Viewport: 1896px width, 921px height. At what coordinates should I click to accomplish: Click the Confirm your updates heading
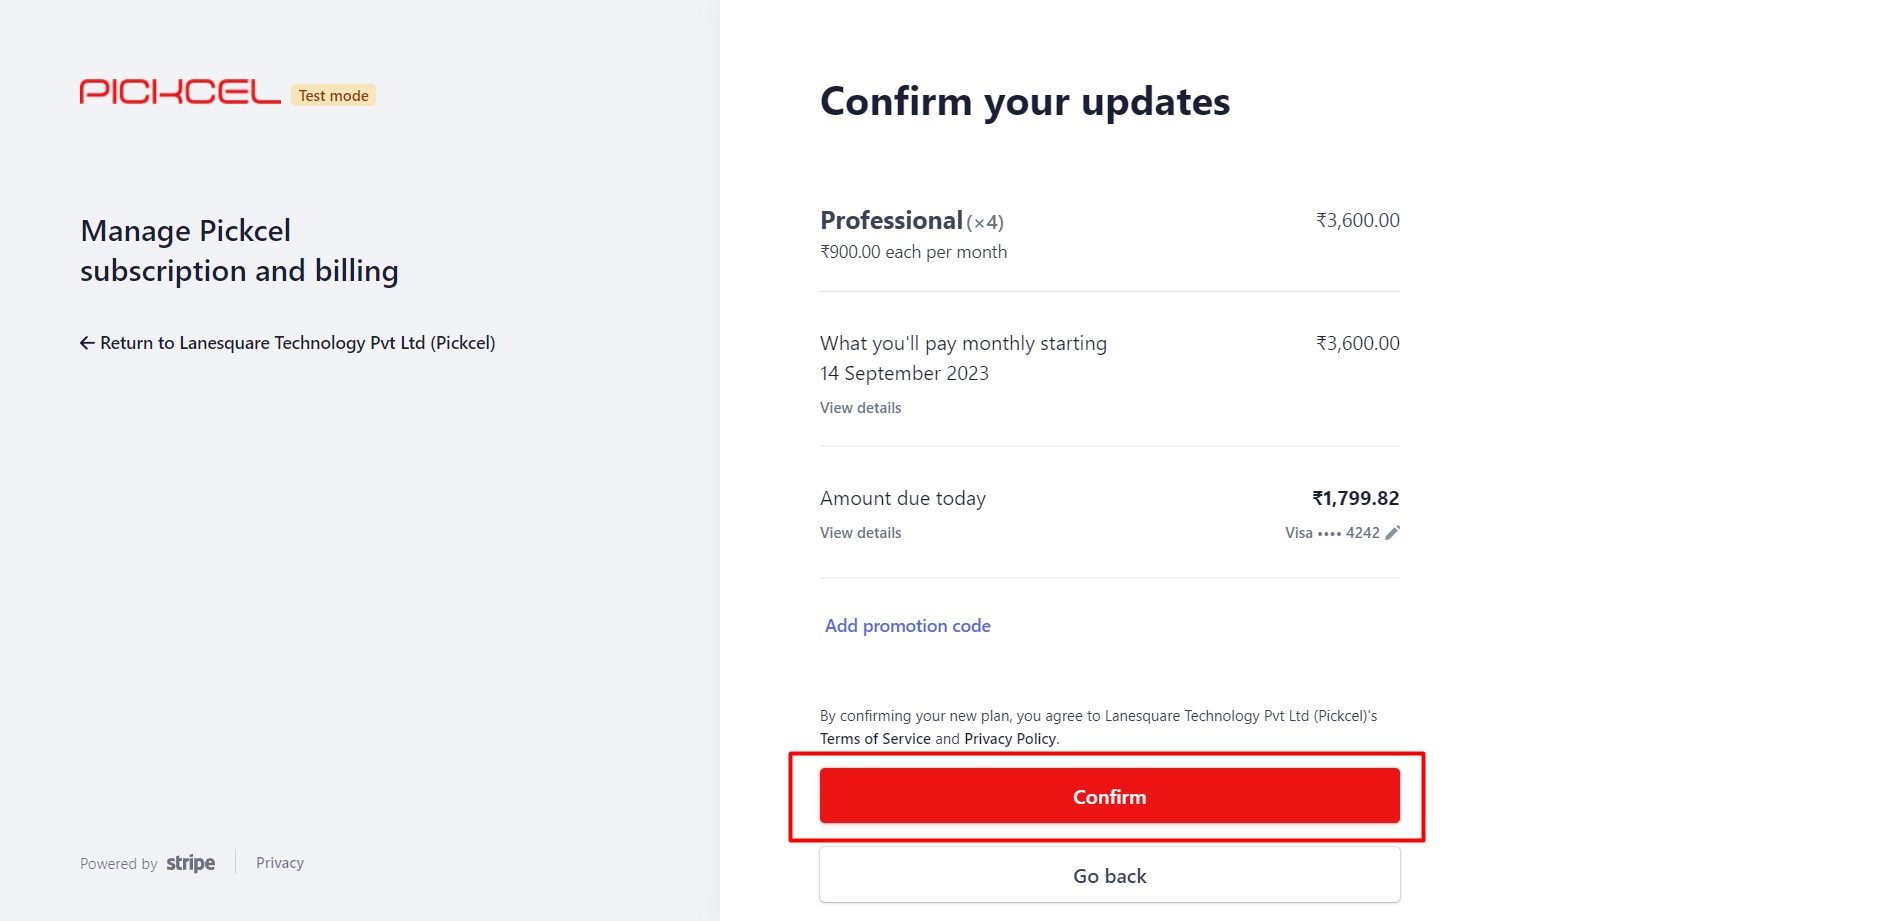pyautogui.click(x=1025, y=102)
